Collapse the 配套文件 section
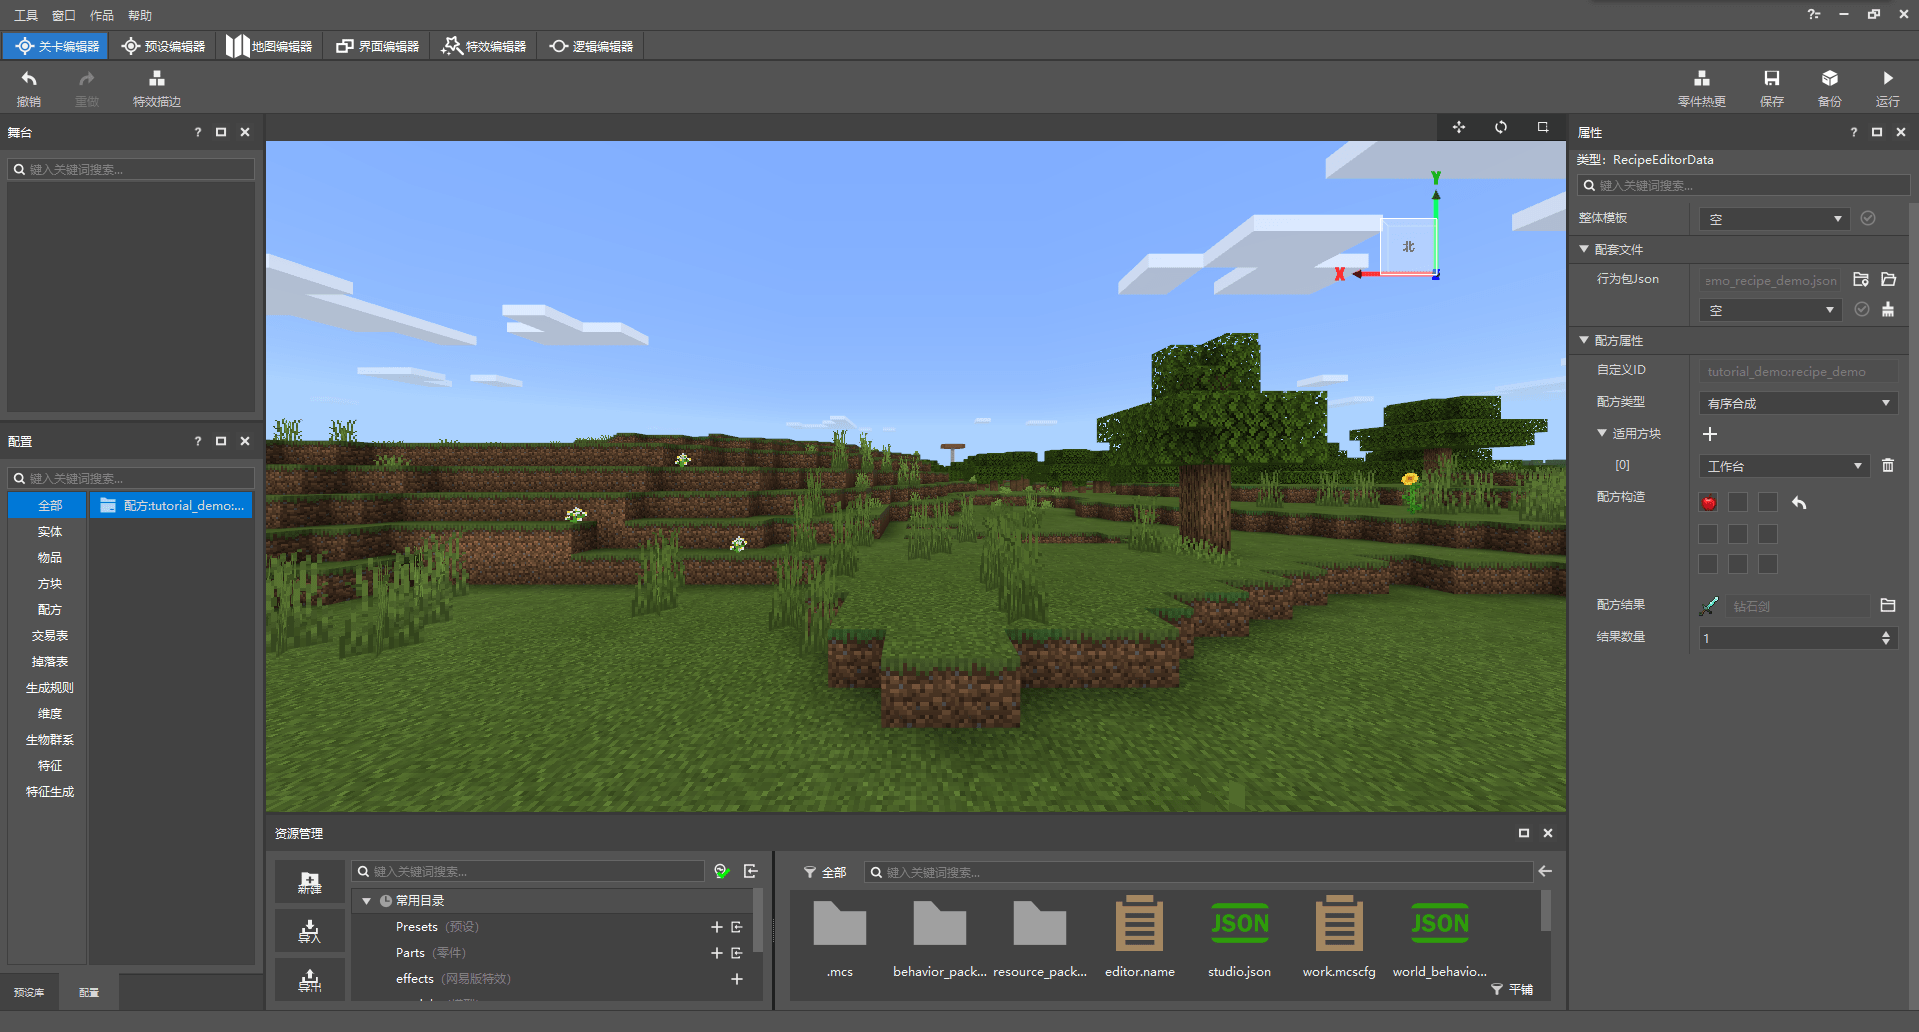The height and width of the screenshot is (1032, 1919). (x=1584, y=249)
